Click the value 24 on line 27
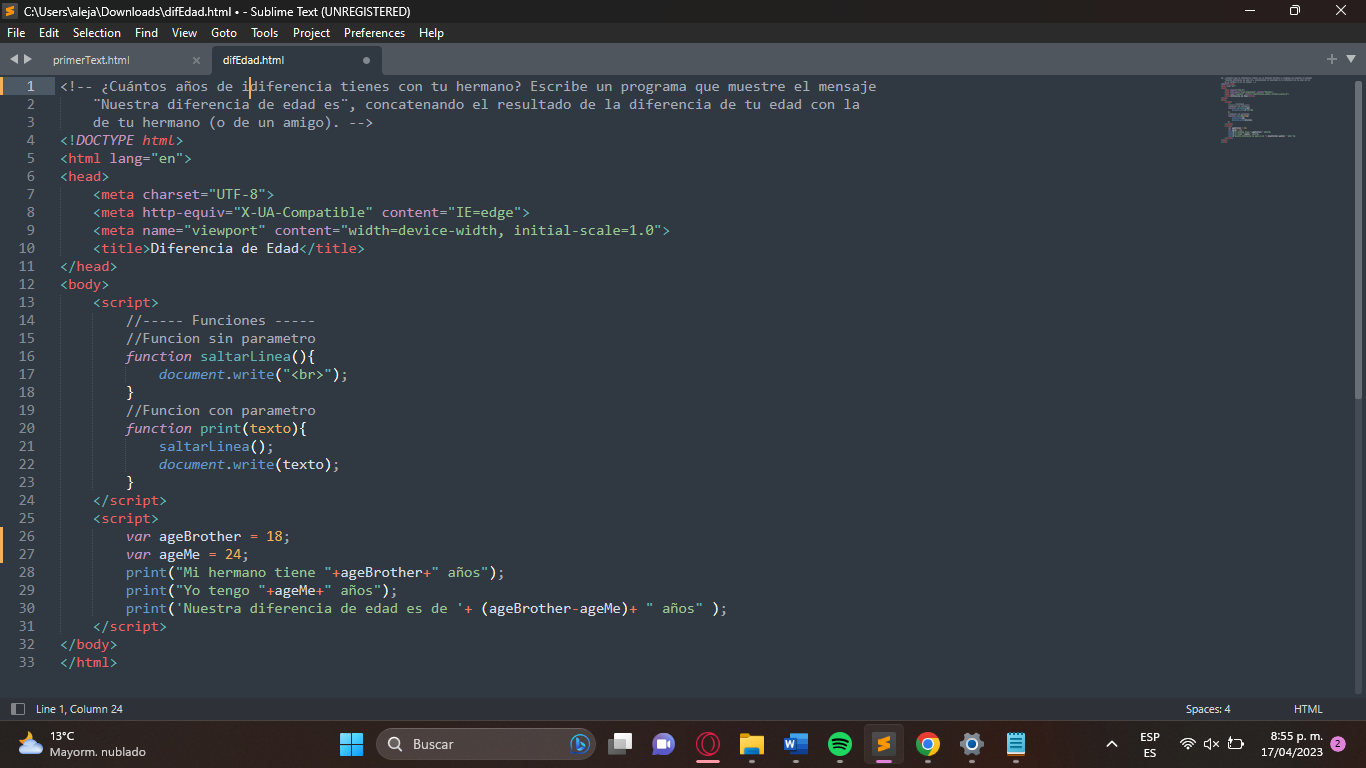1366x768 pixels. coord(233,554)
